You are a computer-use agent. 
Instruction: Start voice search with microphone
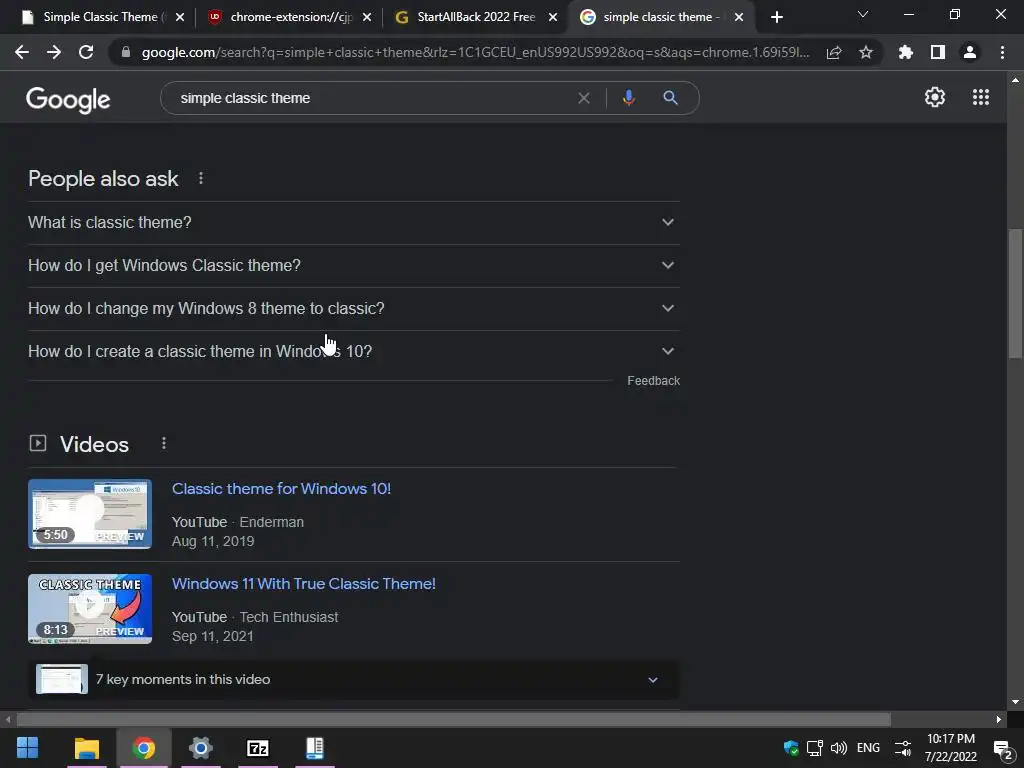pos(629,98)
